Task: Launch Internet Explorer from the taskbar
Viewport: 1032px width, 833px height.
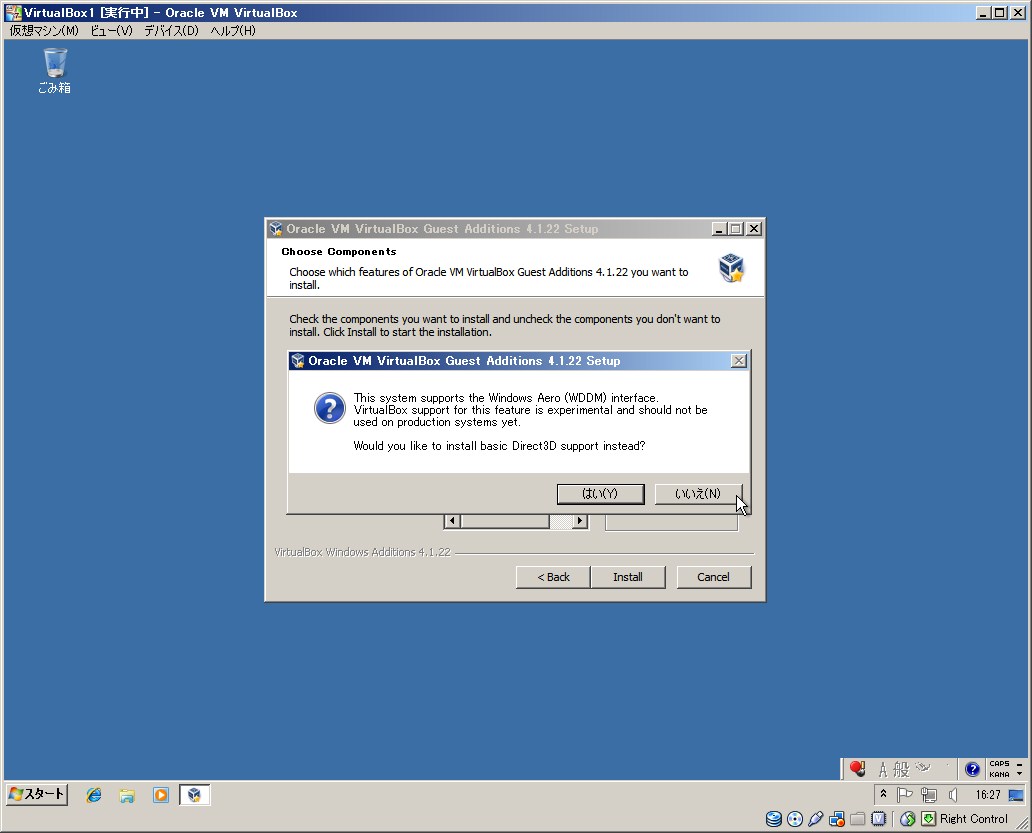Action: pyautogui.click(x=94, y=795)
